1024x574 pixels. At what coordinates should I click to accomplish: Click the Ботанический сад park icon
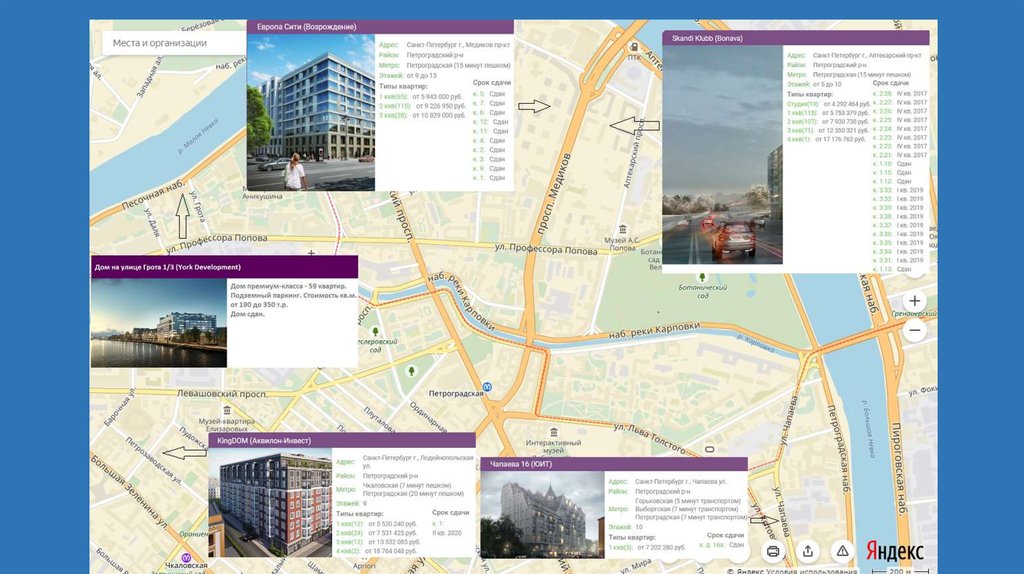[x=702, y=278]
